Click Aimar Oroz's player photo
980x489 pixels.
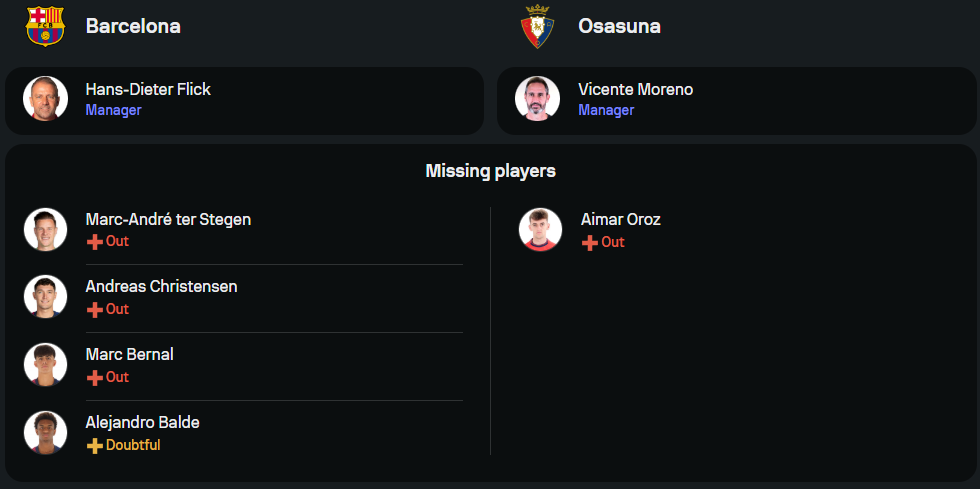point(540,230)
